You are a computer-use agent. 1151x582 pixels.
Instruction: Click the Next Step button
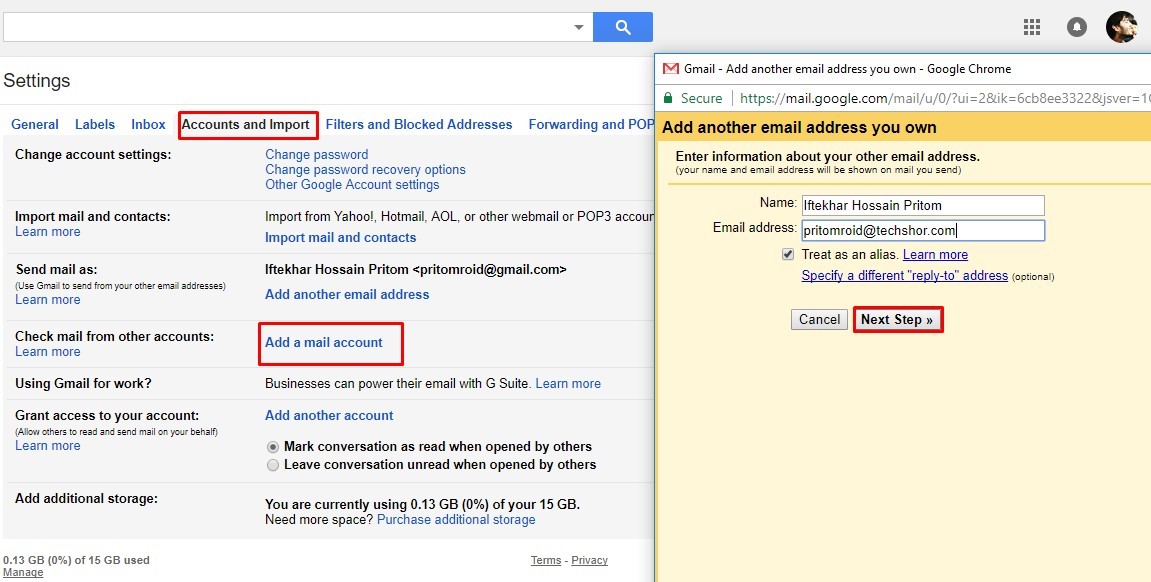[x=897, y=319]
